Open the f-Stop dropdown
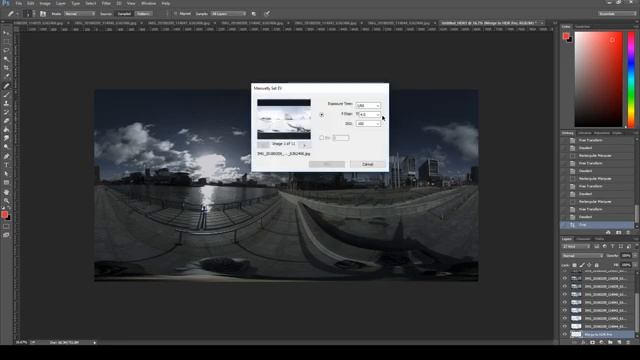 pyautogui.click(x=370, y=114)
